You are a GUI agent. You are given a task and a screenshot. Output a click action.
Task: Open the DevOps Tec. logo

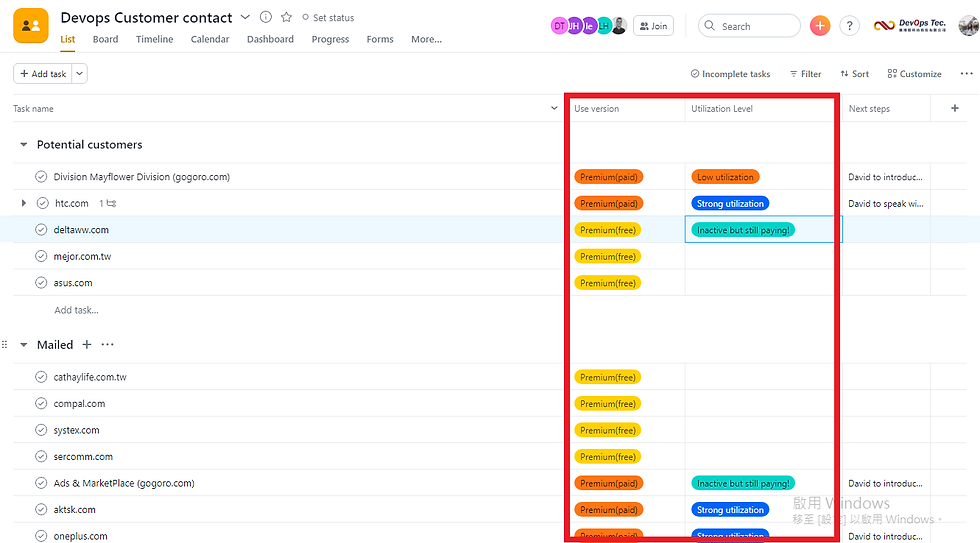coord(909,26)
